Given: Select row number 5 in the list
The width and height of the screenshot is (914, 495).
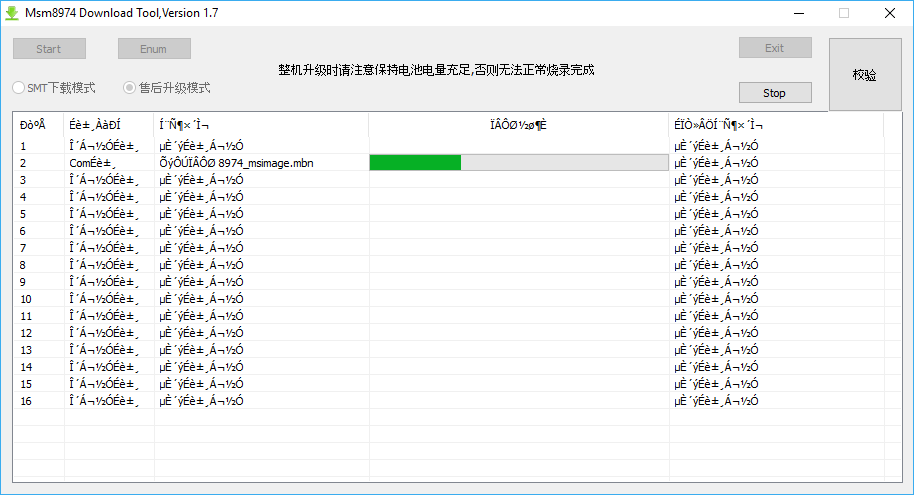Looking at the screenshot, I should coord(23,214).
